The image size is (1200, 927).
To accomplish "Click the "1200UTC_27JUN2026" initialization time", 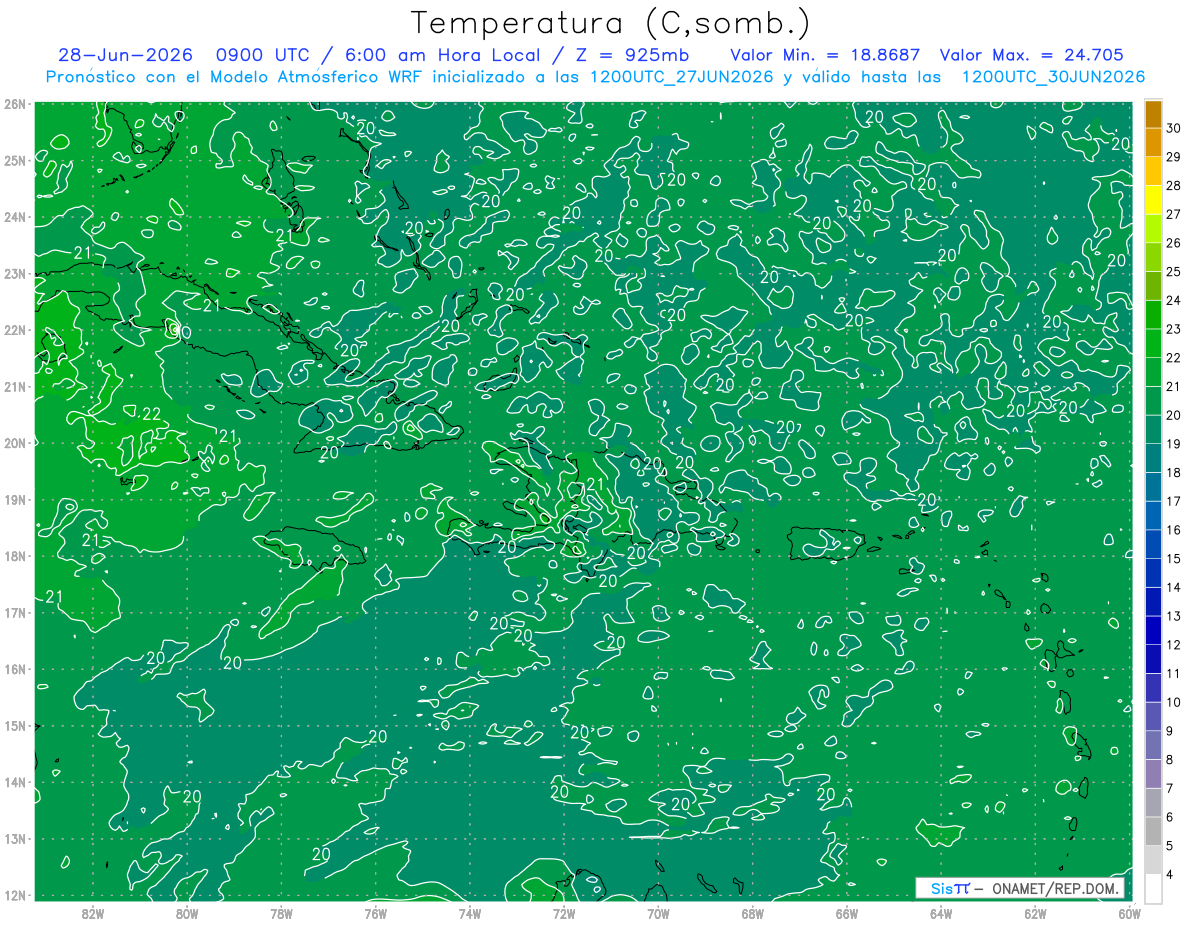I will (680, 77).
